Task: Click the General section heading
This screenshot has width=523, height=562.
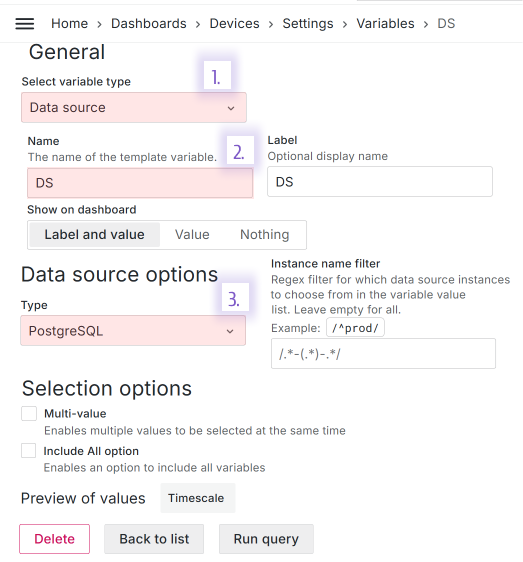Action: (67, 52)
